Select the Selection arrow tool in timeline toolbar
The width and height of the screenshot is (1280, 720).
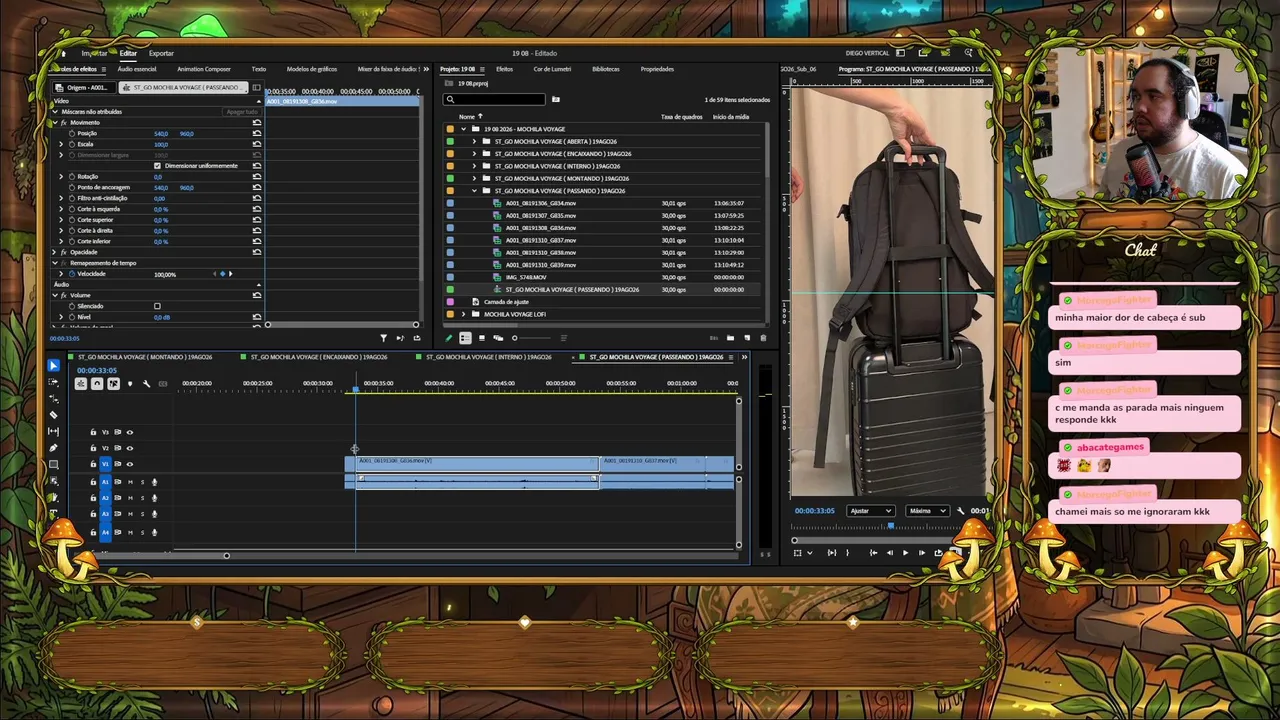click(x=54, y=366)
